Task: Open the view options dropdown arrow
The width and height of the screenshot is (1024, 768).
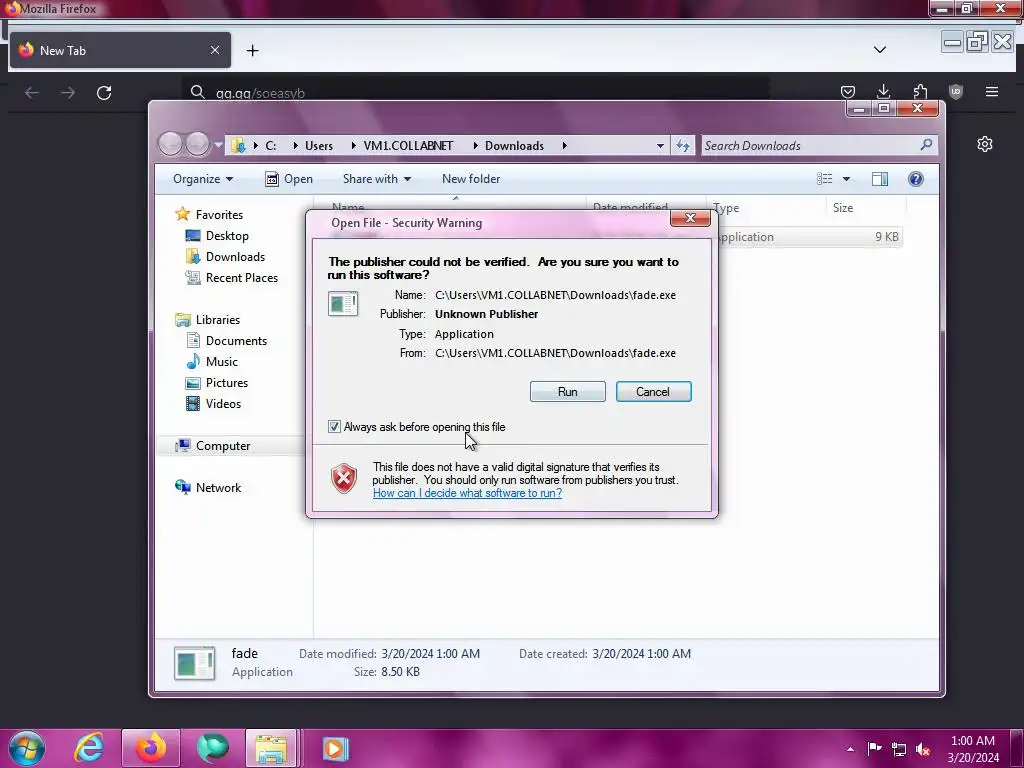Action: (846, 179)
